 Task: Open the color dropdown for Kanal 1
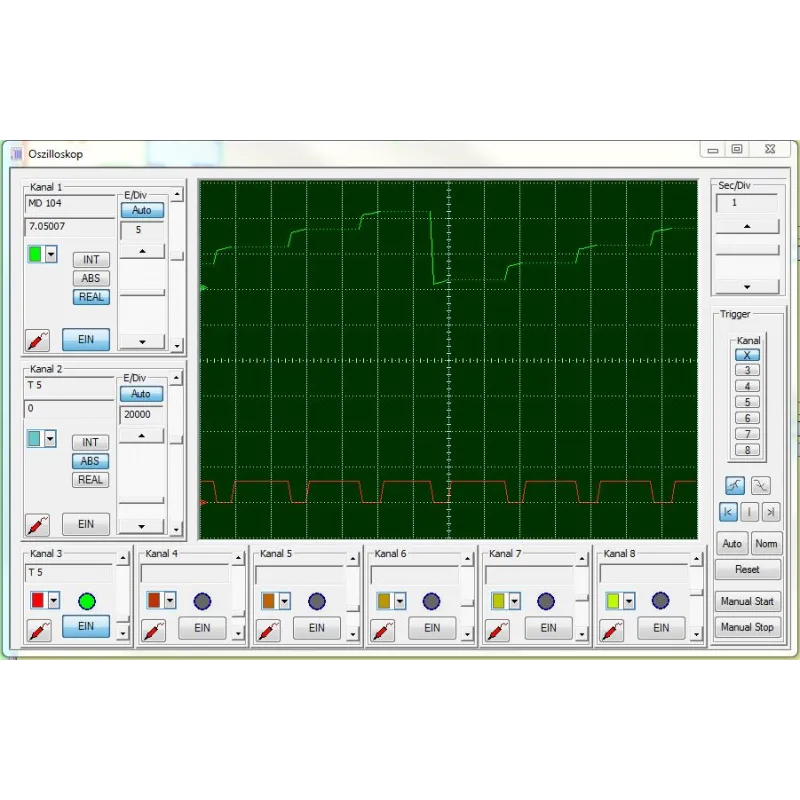click(x=52, y=255)
